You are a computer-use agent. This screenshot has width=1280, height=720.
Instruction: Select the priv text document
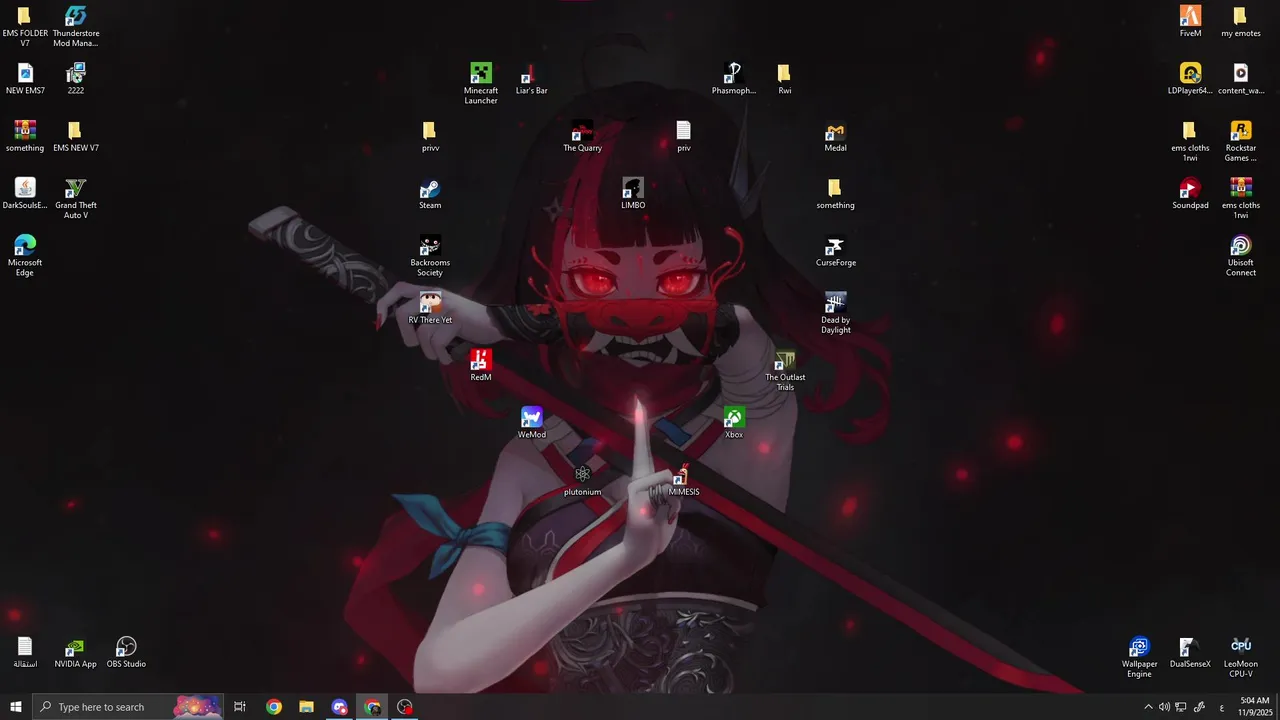point(683,131)
